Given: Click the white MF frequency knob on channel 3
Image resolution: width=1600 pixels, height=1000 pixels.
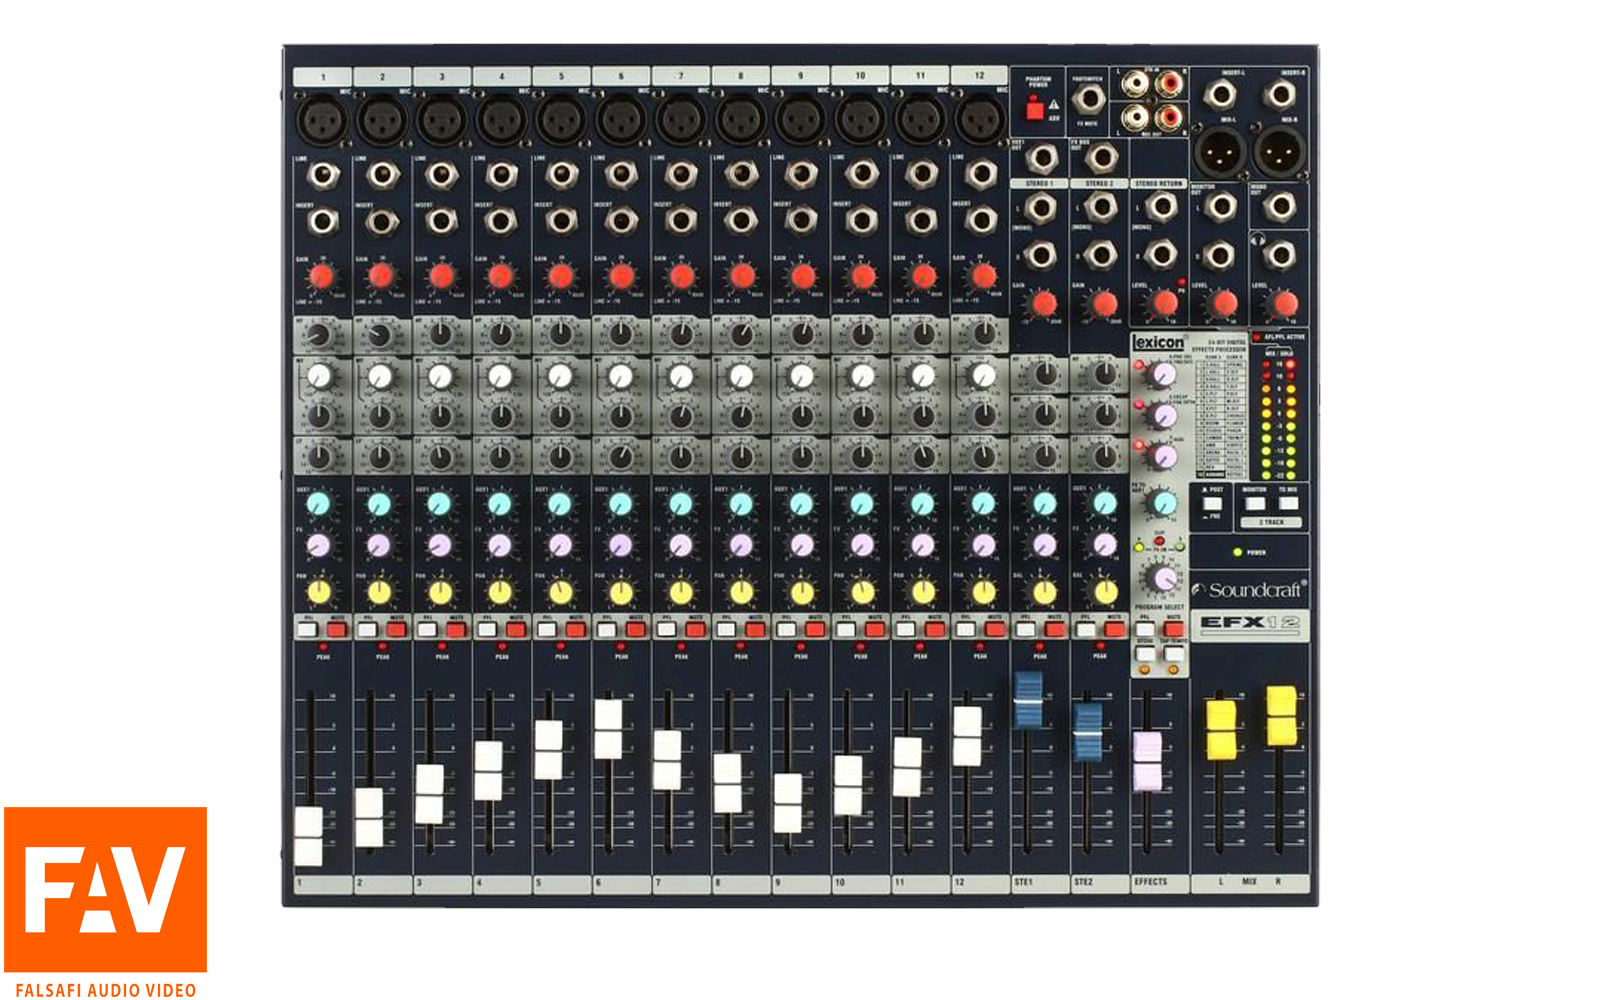Looking at the screenshot, I should pyautogui.click(x=440, y=376).
